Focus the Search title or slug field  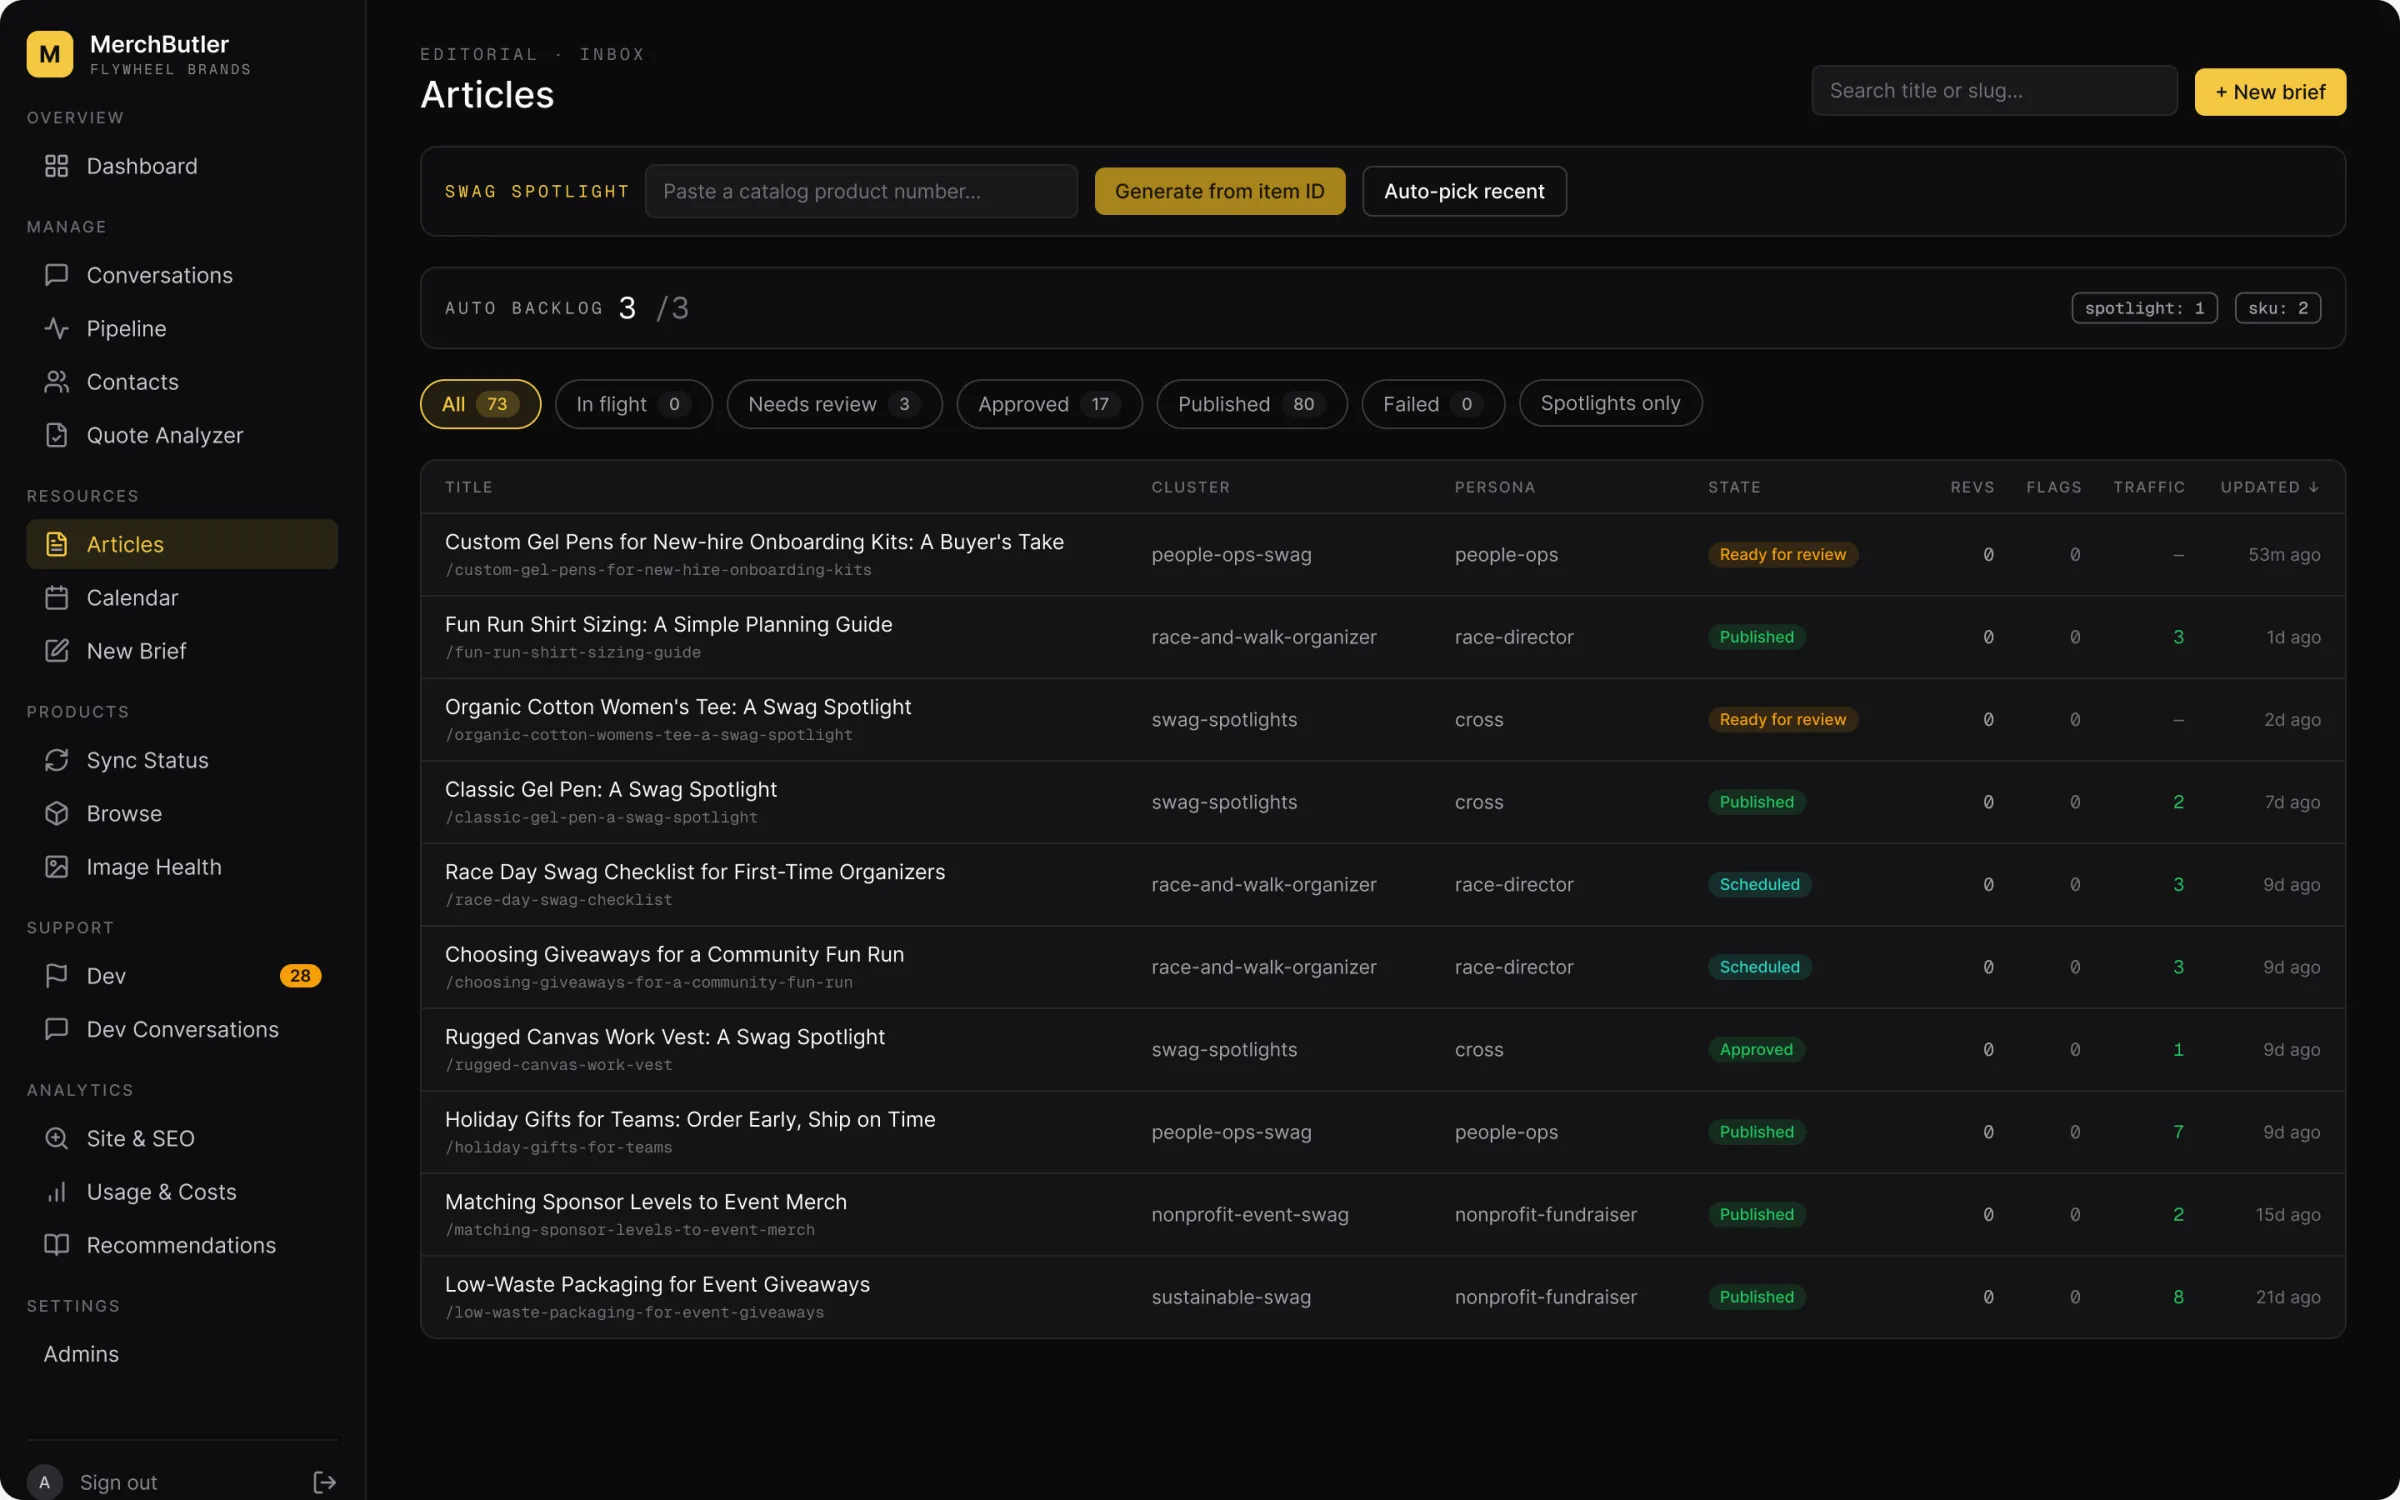pyautogui.click(x=1994, y=91)
